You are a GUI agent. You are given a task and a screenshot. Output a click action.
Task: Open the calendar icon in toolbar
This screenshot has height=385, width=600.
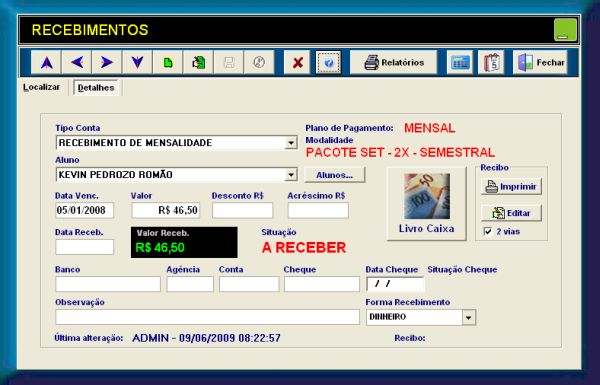[491, 62]
